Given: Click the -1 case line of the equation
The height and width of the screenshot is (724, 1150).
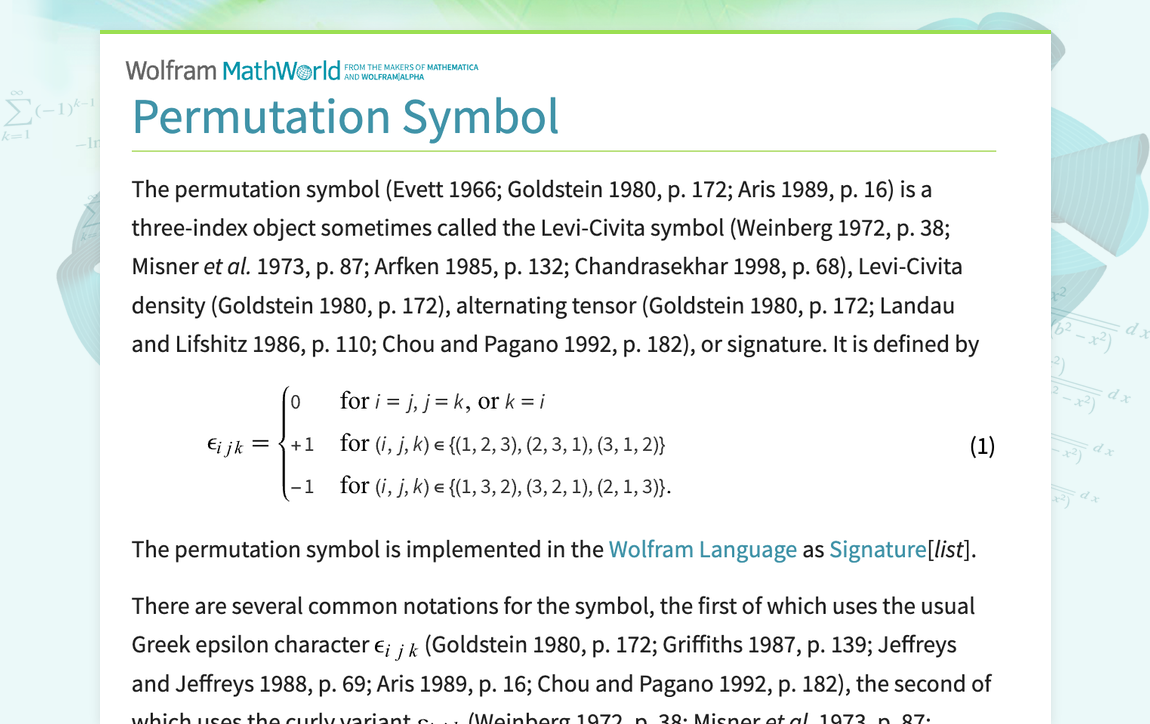Looking at the screenshot, I should click(302, 486).
